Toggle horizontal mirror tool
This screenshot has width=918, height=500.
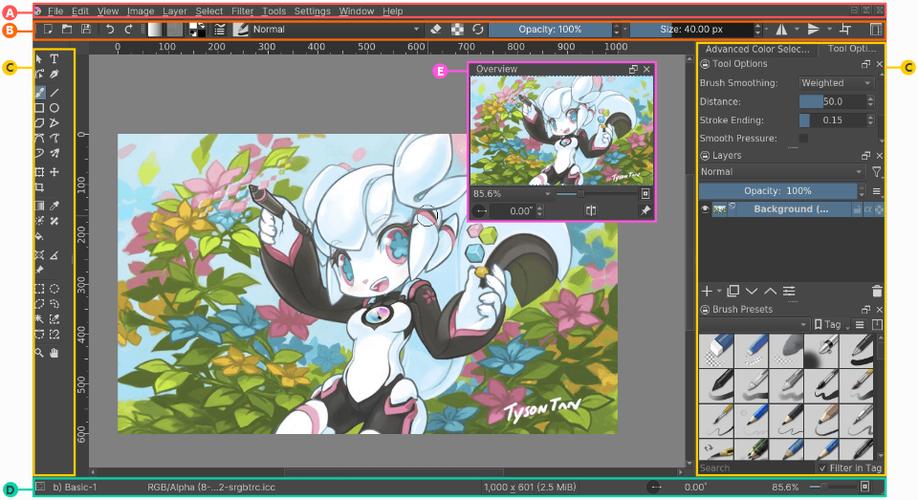[x=782, y=29]
